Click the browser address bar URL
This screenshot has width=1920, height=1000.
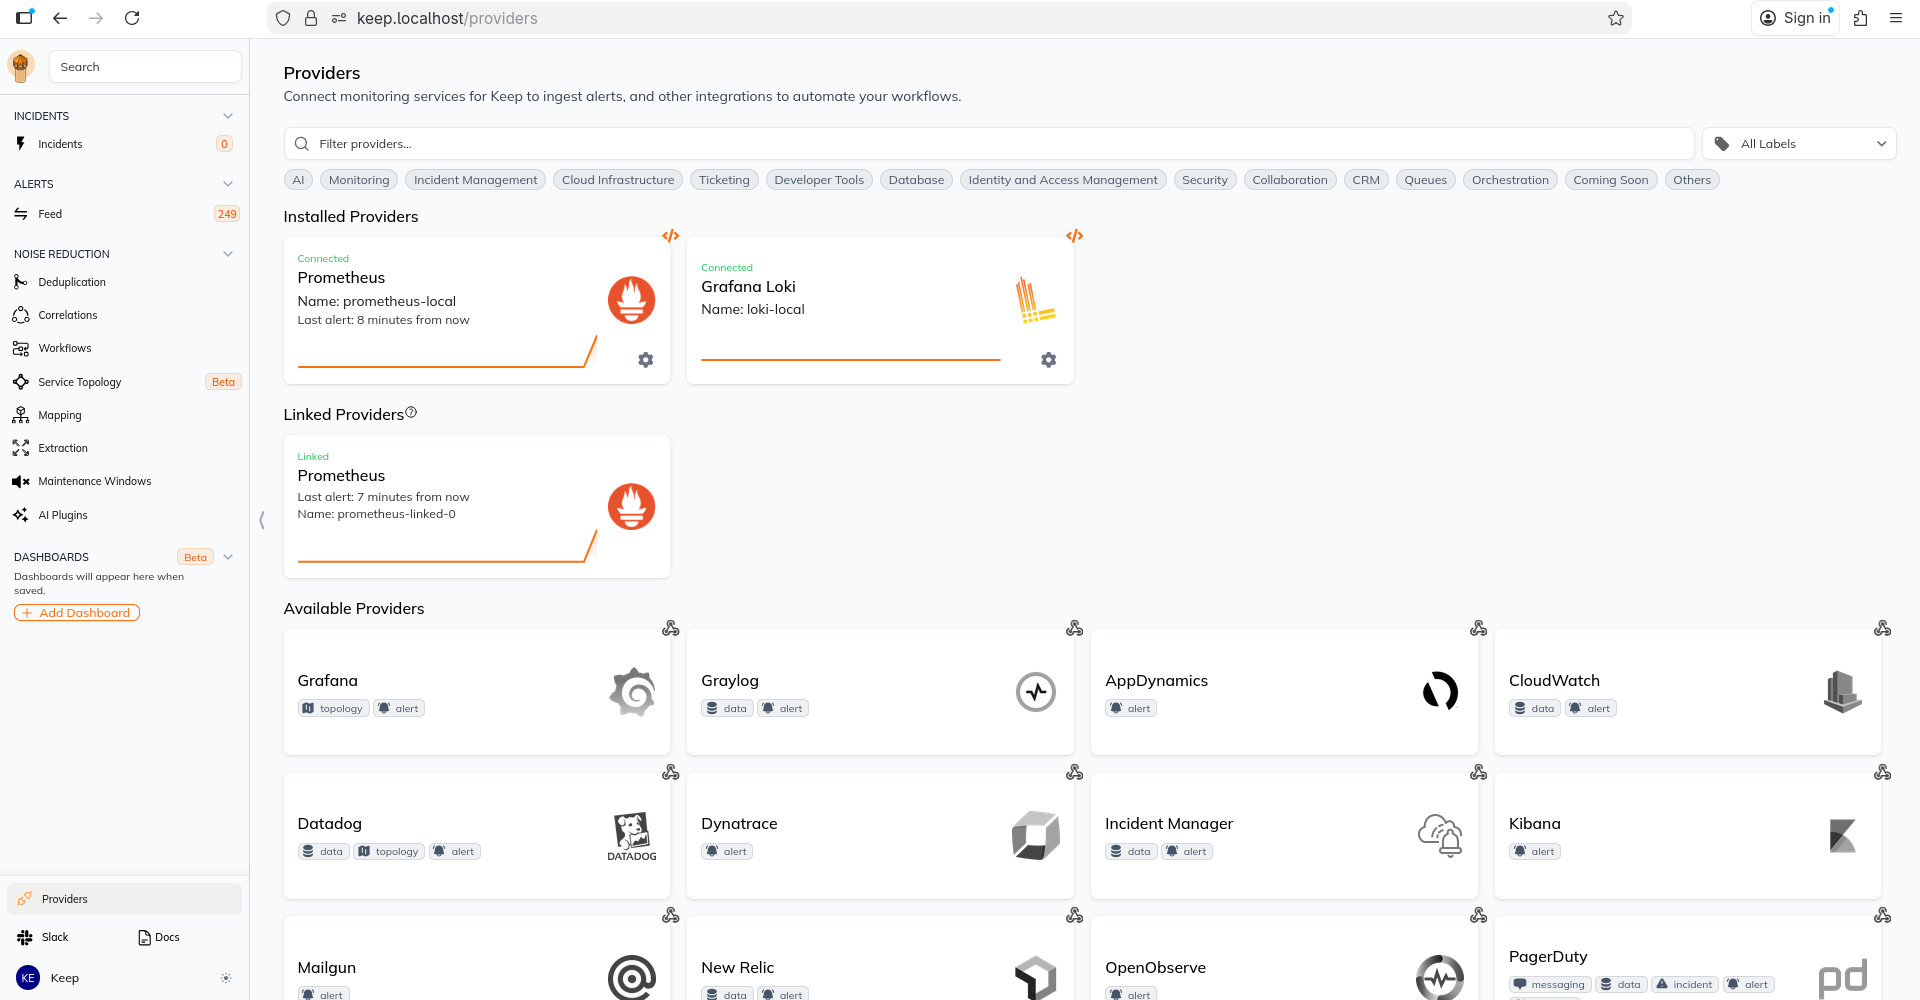pos(447,18)
